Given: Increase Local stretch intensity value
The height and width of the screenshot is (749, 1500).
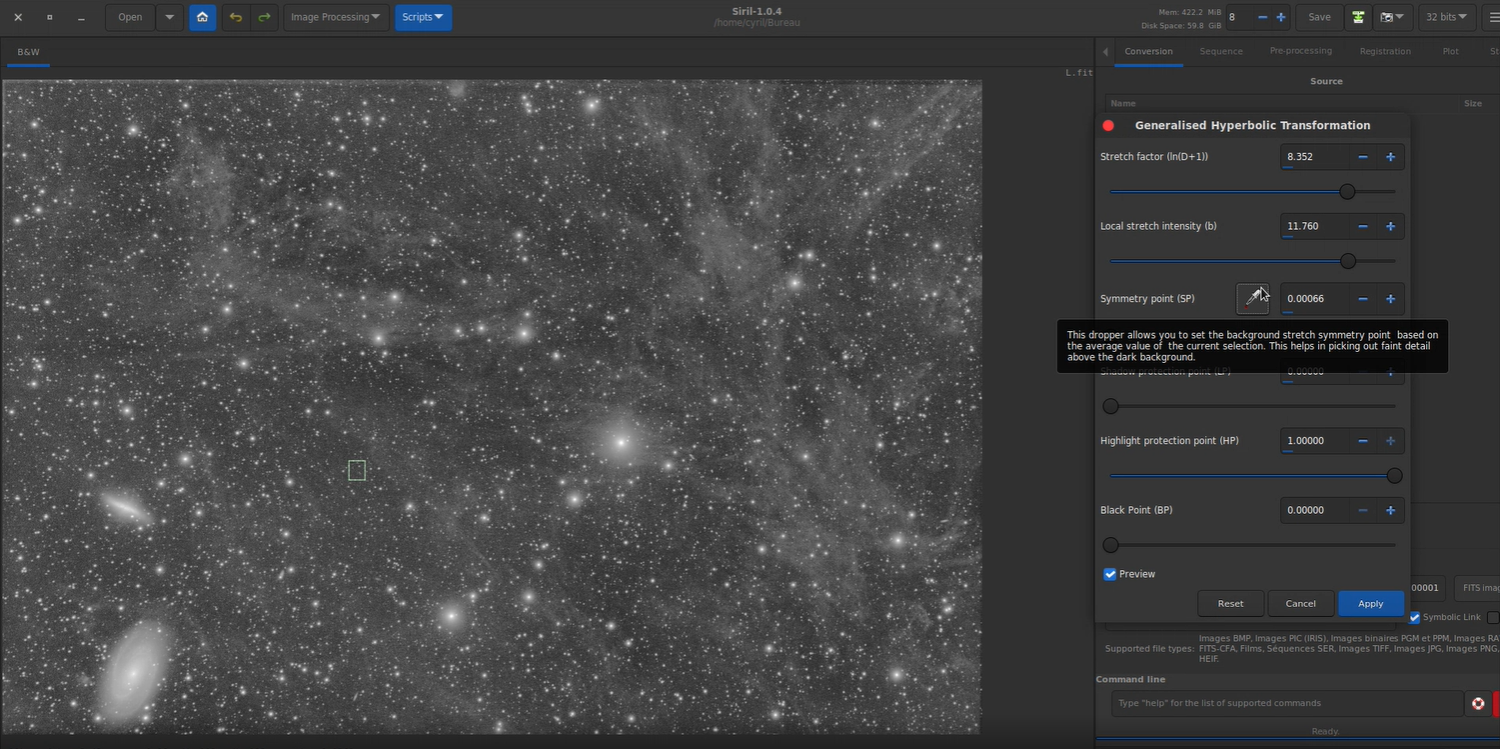Looking at the screenshot, I should [x=1390, y=226].
